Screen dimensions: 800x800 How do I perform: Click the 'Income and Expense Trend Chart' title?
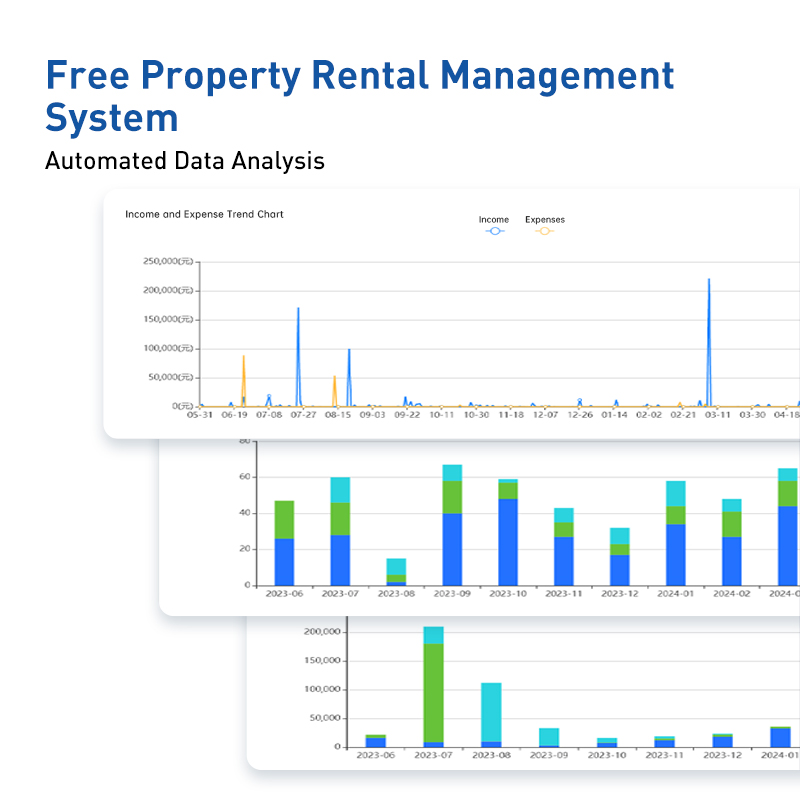click(204, 214)
